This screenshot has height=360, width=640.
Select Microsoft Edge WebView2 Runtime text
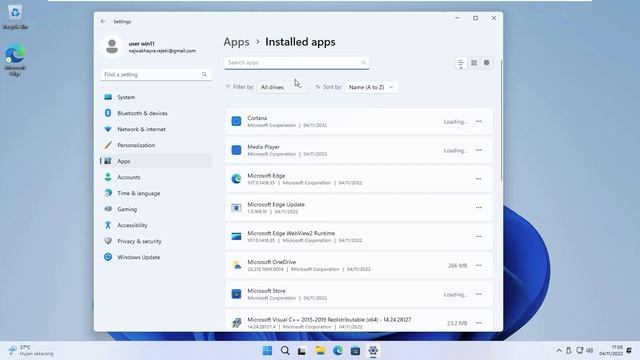click(x=291, y=233)
